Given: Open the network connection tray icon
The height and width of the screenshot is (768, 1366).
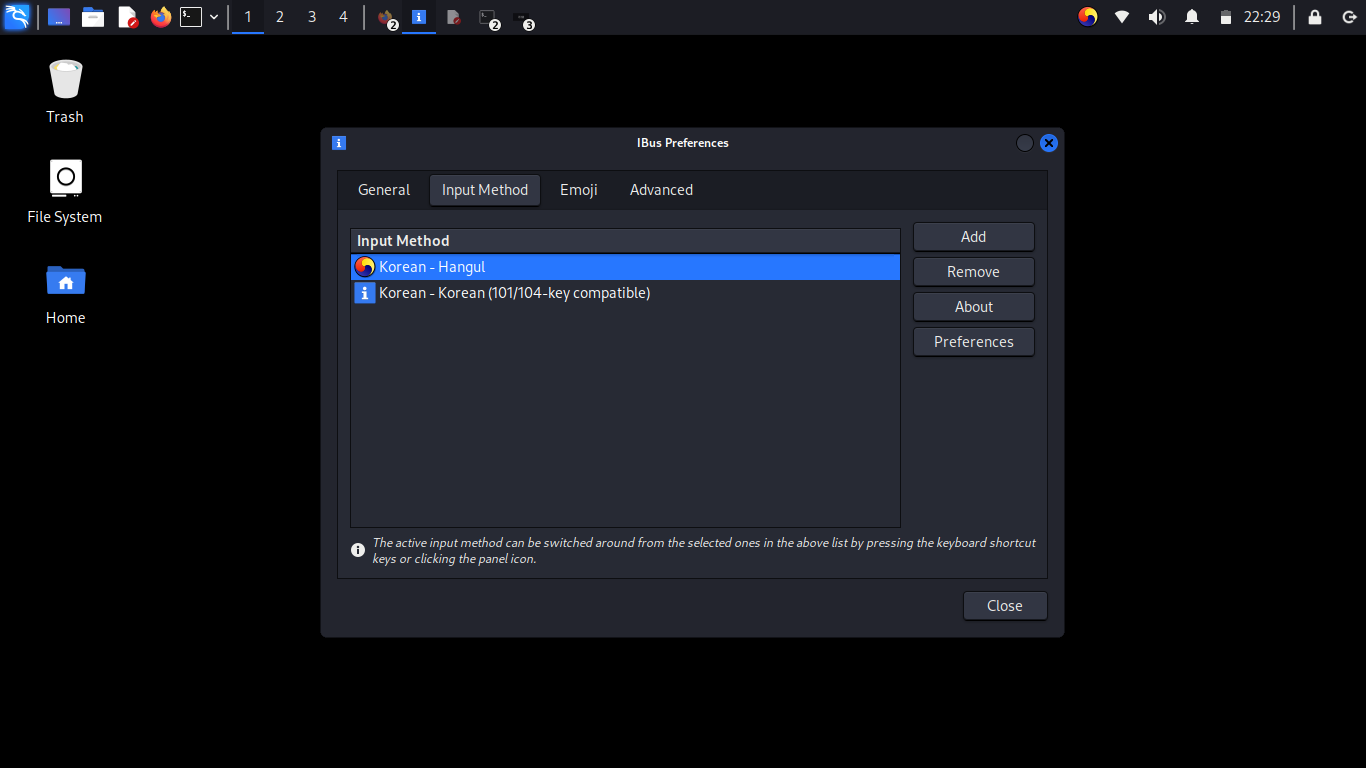Looking at the screenshot, I should pyautogui.click(x=1122, y=17).
